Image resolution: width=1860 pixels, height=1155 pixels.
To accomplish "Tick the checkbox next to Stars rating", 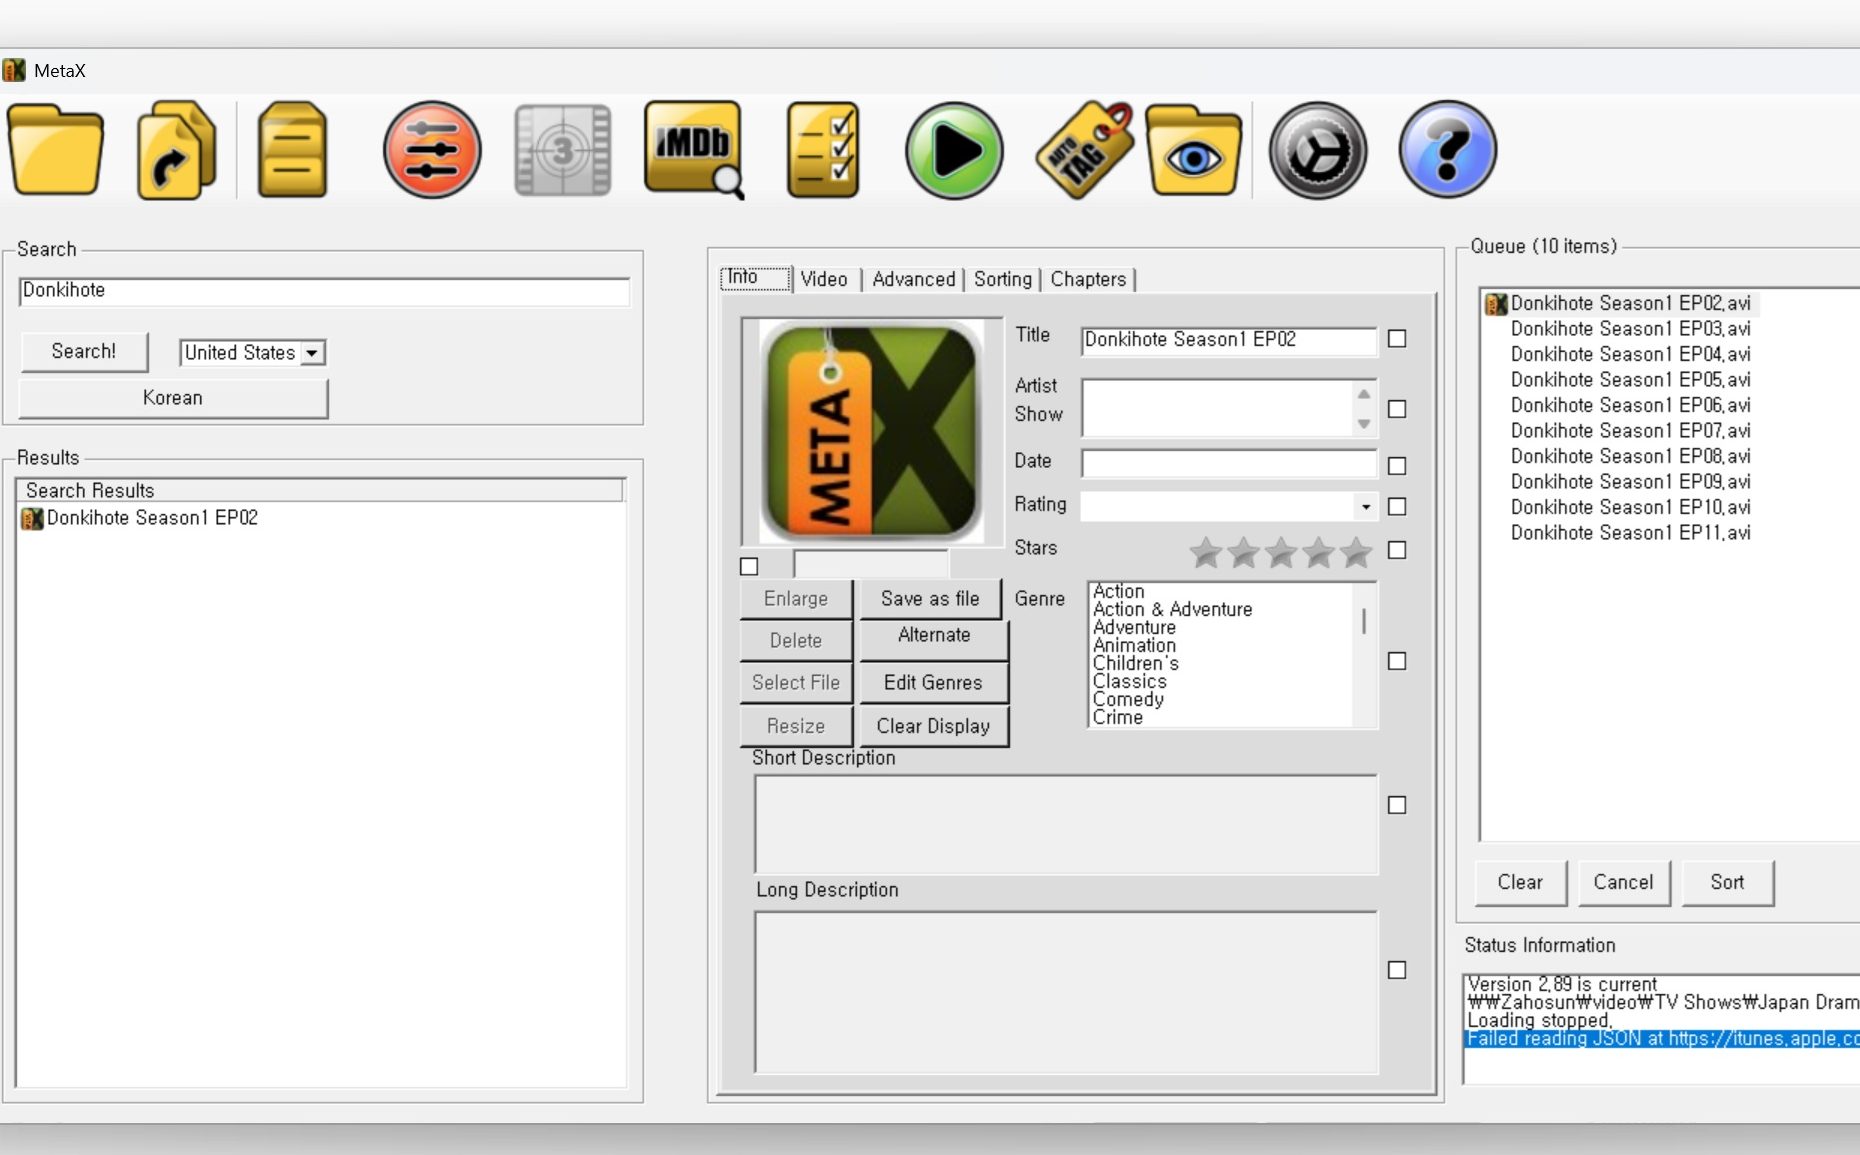I will coord(1397,550).
